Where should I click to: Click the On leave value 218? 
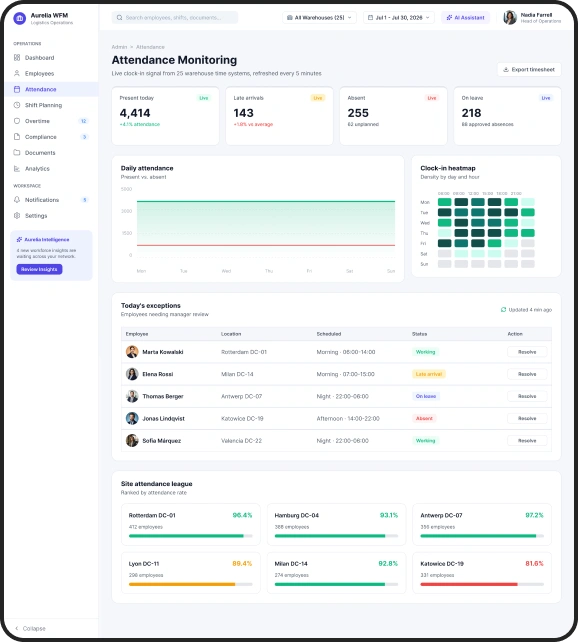(472, 113)
